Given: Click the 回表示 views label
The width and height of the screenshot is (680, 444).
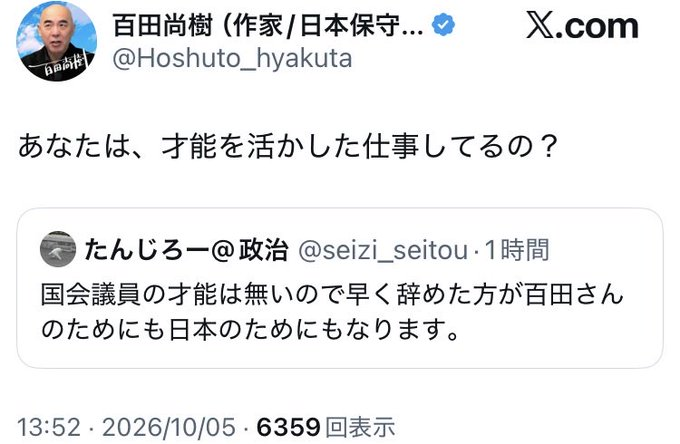Looking at the screenshot, I should tap(360, 427).
